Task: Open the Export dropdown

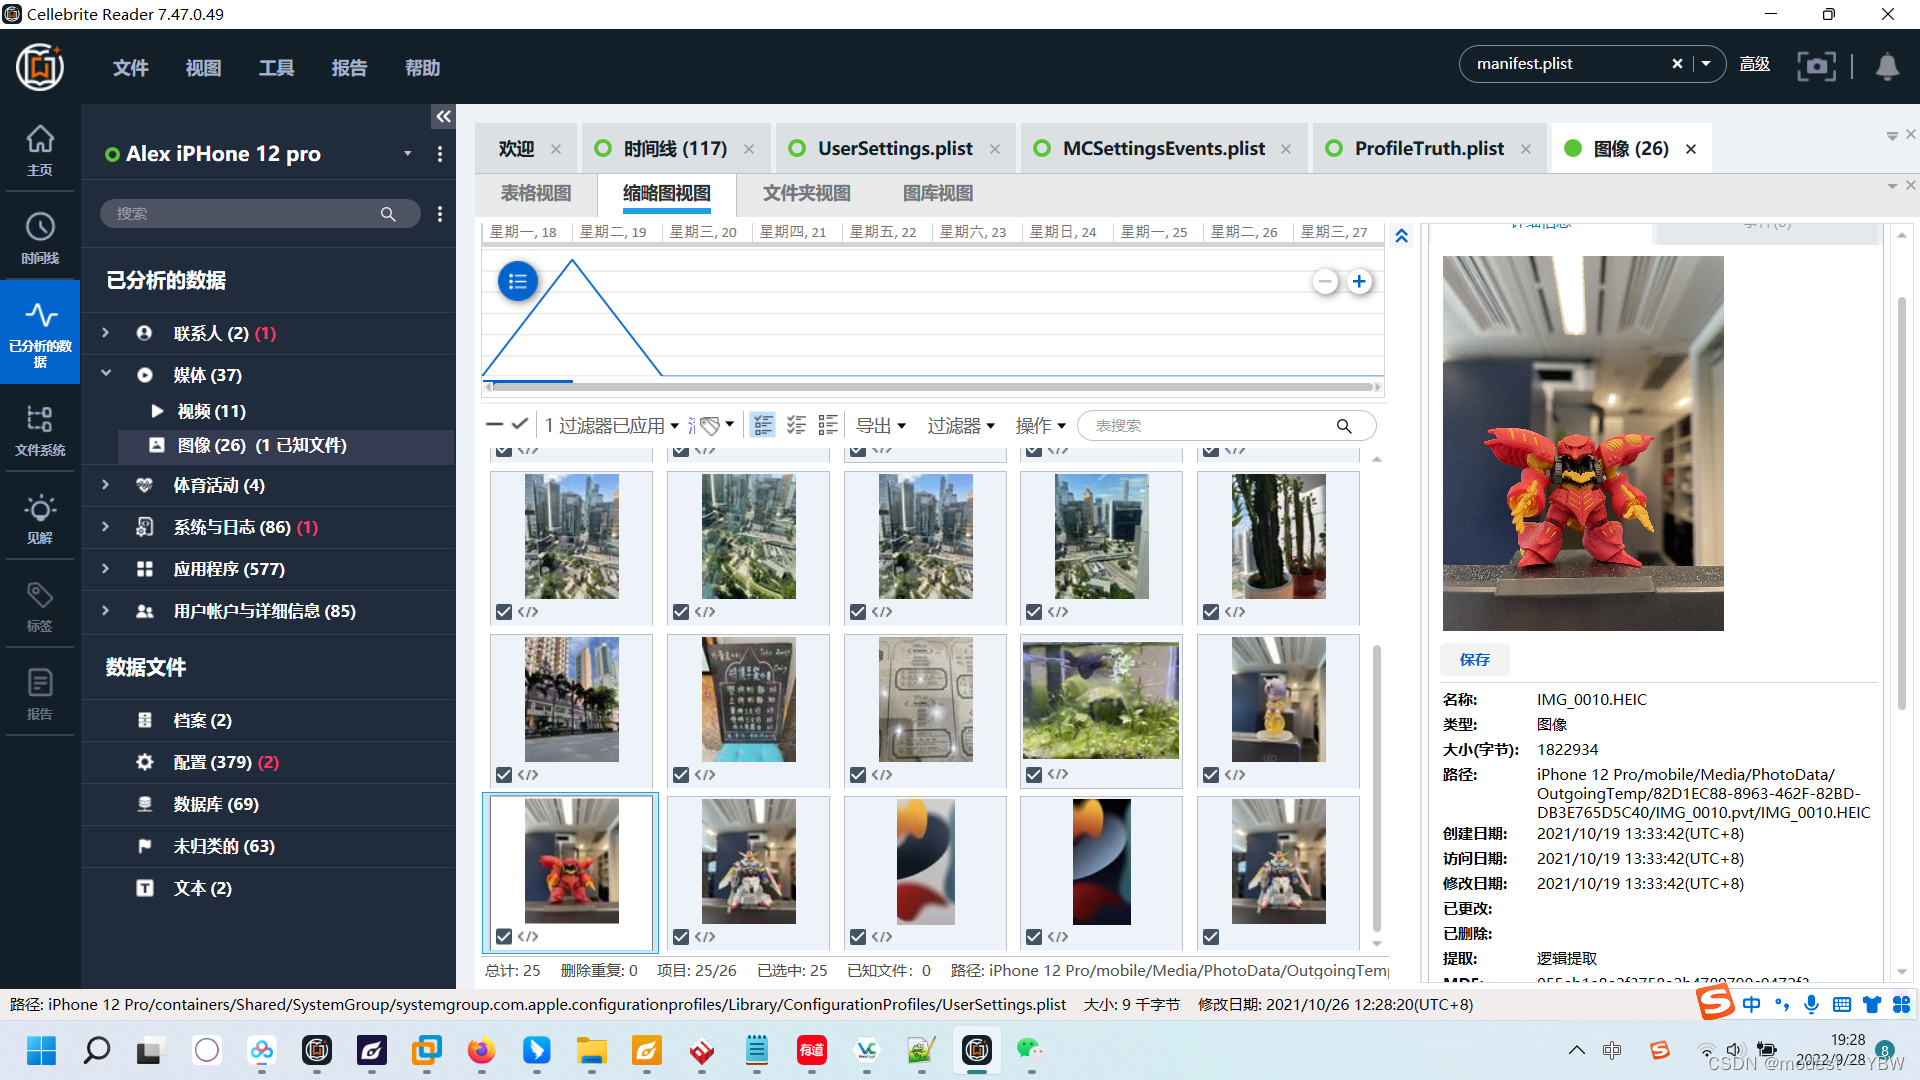Action: pos(881,426)
